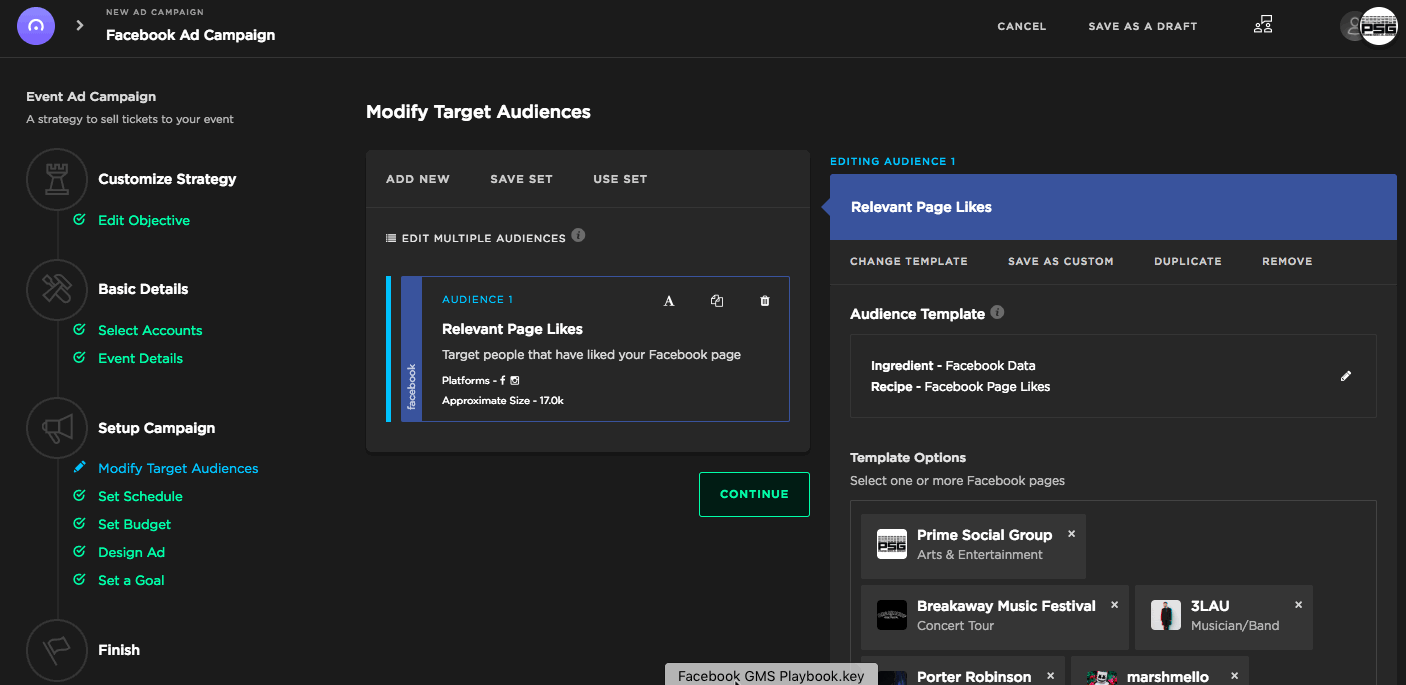Click Save Set
The width and height of the screenshot is (1406, 685).
(521, 179)
